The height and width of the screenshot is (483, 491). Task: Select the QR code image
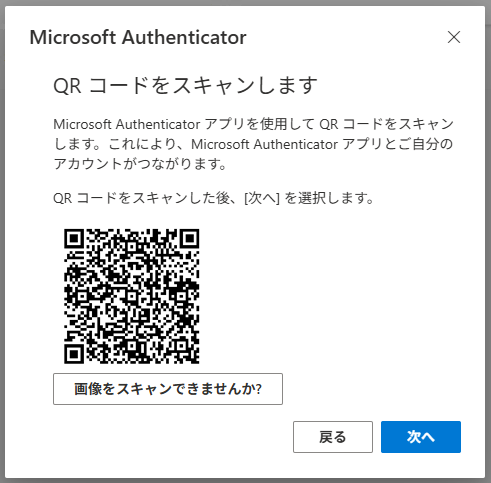(132, 296)
